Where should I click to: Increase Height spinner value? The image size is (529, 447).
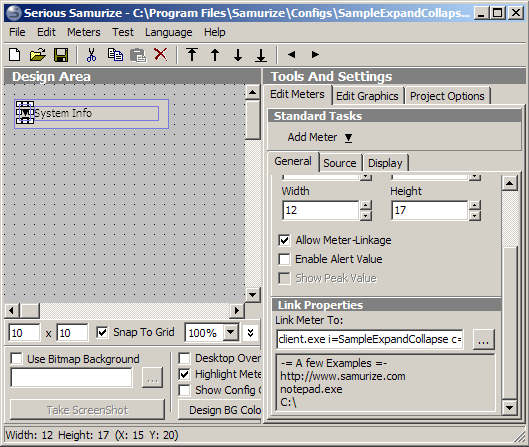tap(475, 205)
